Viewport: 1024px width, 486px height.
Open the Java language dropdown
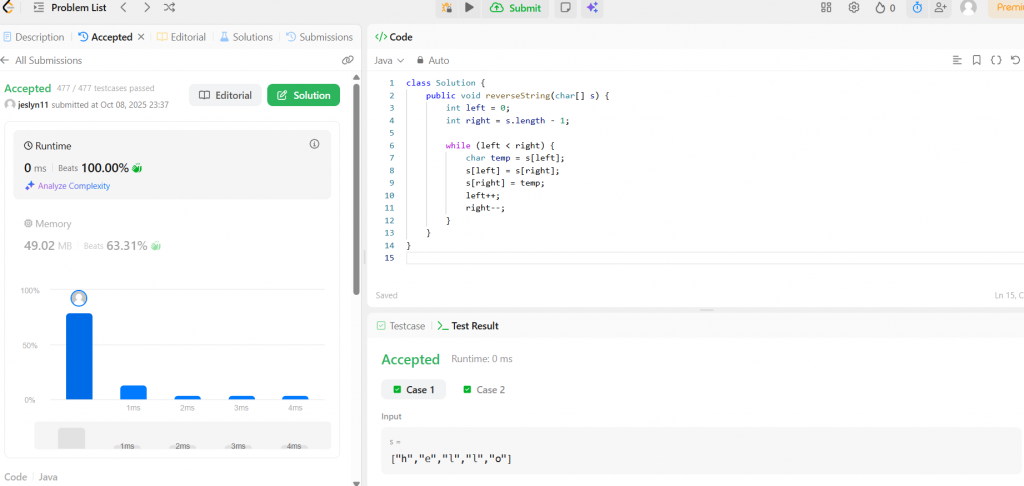(x=389, y=60)
